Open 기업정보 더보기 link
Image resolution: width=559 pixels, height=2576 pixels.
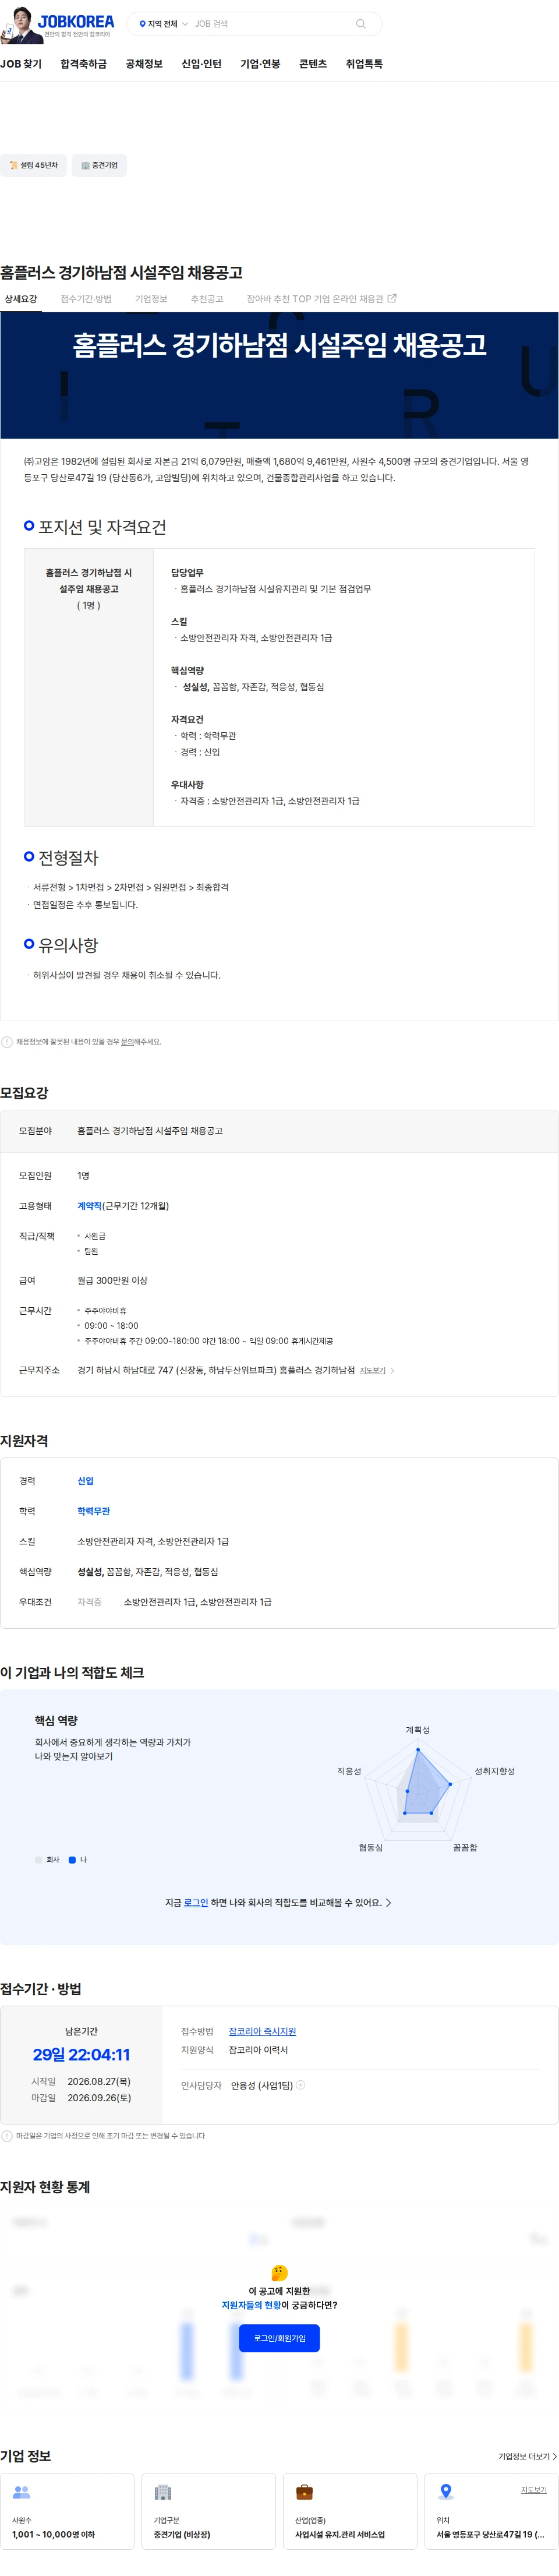527,2456
